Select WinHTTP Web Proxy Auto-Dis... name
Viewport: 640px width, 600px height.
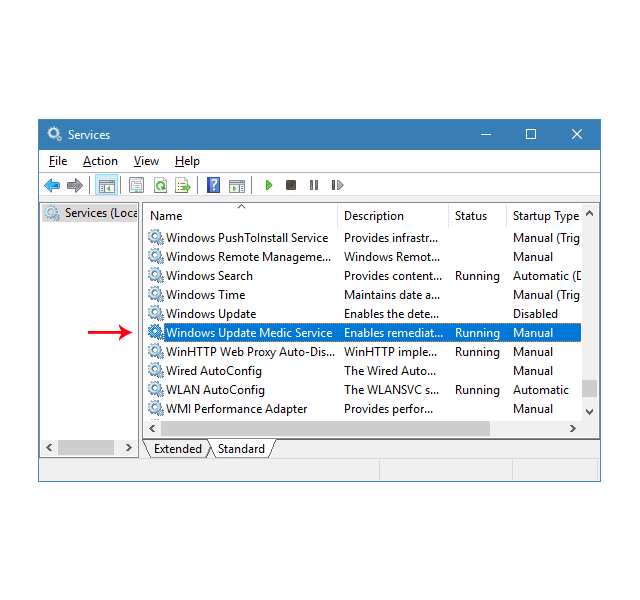click(x=250, y=352)
